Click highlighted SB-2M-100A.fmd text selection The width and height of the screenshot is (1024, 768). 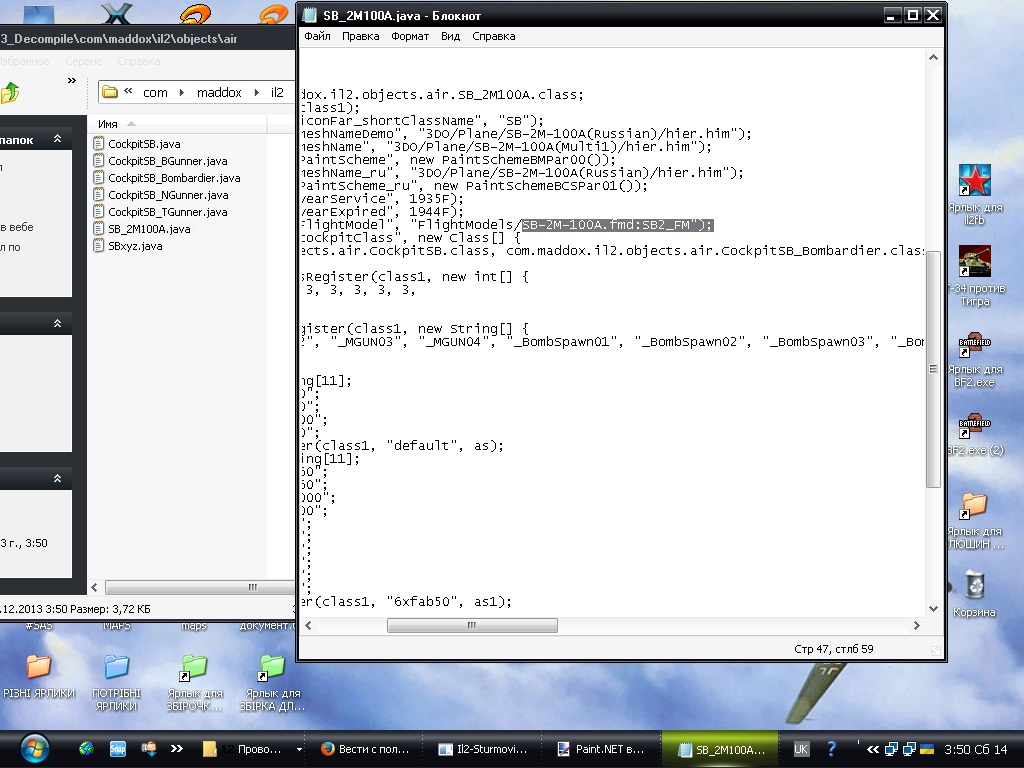tap(616, 225)
